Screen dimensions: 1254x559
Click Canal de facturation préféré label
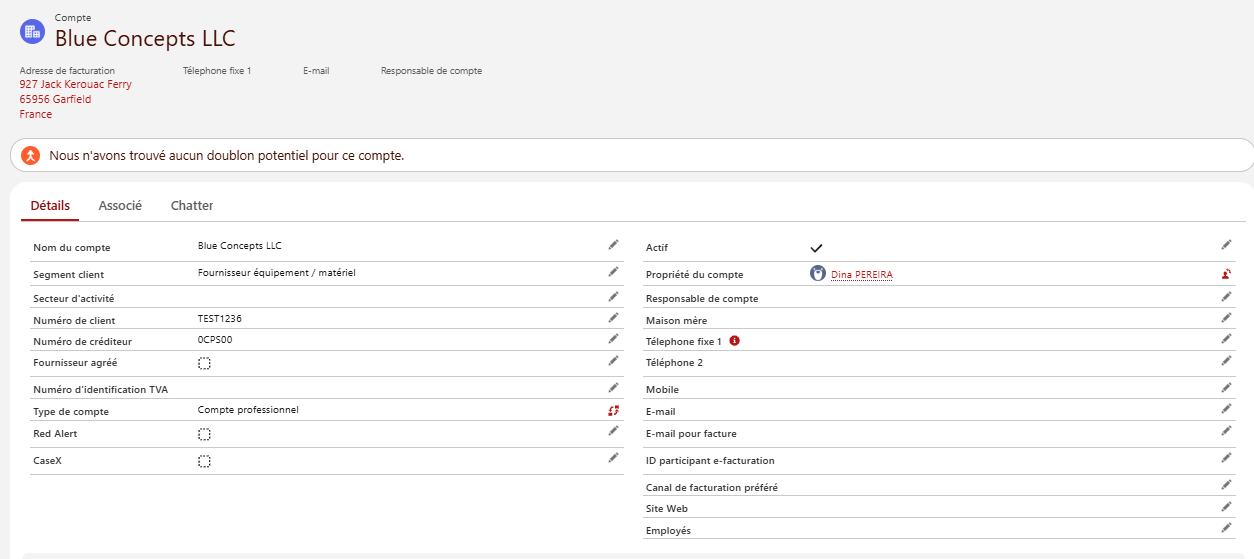point(712,488)
